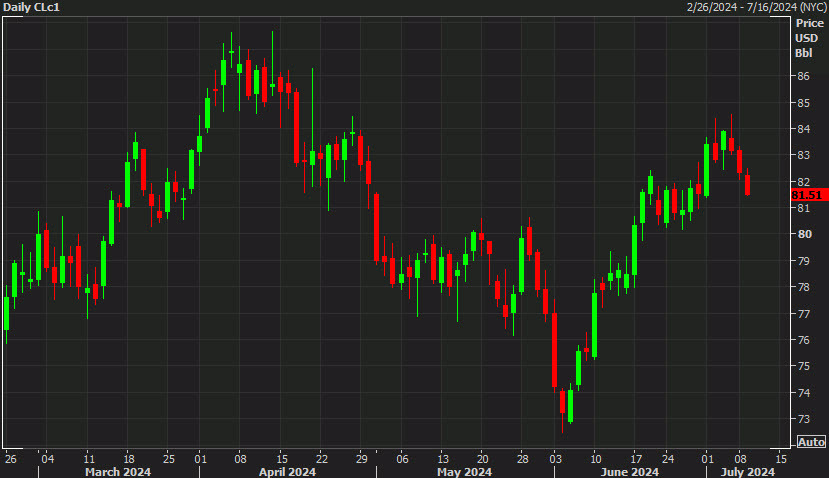The width and height of the screenshot is (829, 478).
Task: Click the March 2024 month label
Action: tap(118, 472)
